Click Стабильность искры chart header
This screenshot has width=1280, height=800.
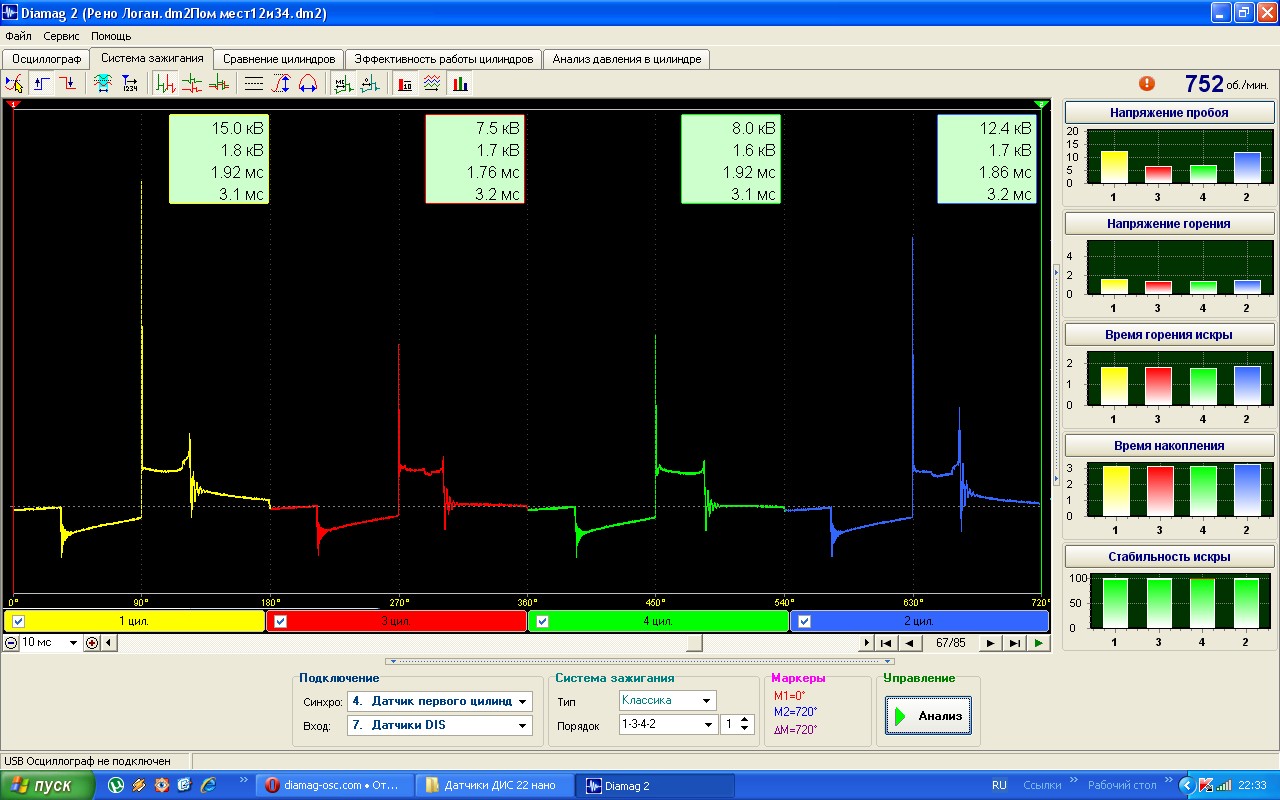tap(1169, 557)
